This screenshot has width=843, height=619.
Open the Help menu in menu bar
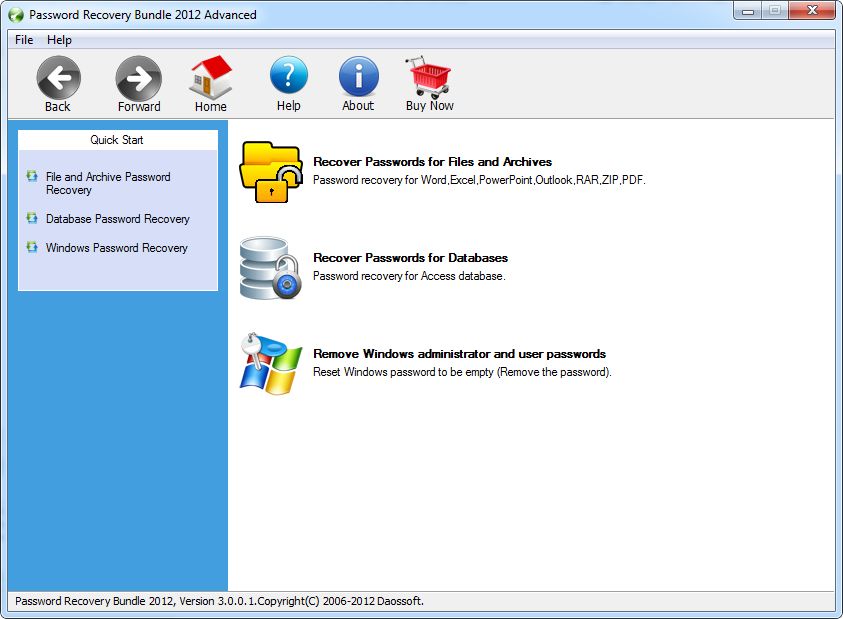point(59,40)
